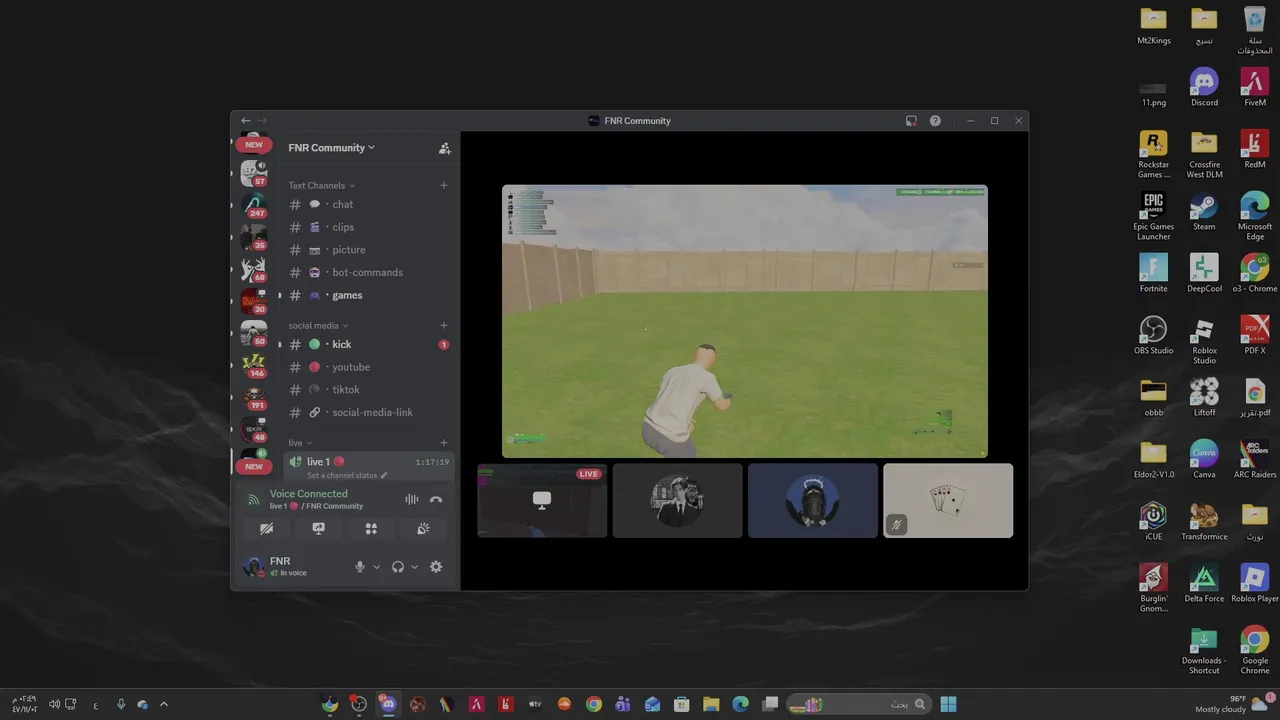Open Roblox Studio desktop icon
This screenshot has width=1280, height=720.
(x=1204, y=341)
